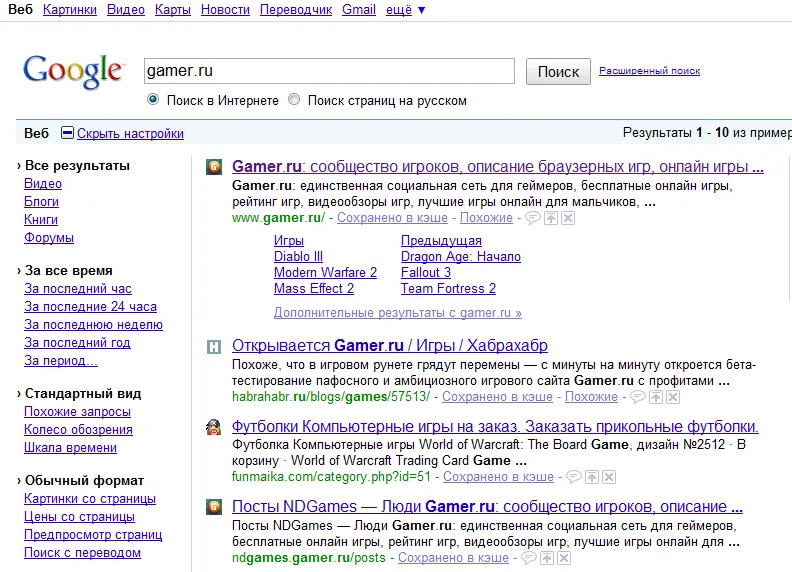The width and height of the screenshot is (792, 572).
Task: Click the search field containing 'gamer.ru'
Action: click(329, 71)
